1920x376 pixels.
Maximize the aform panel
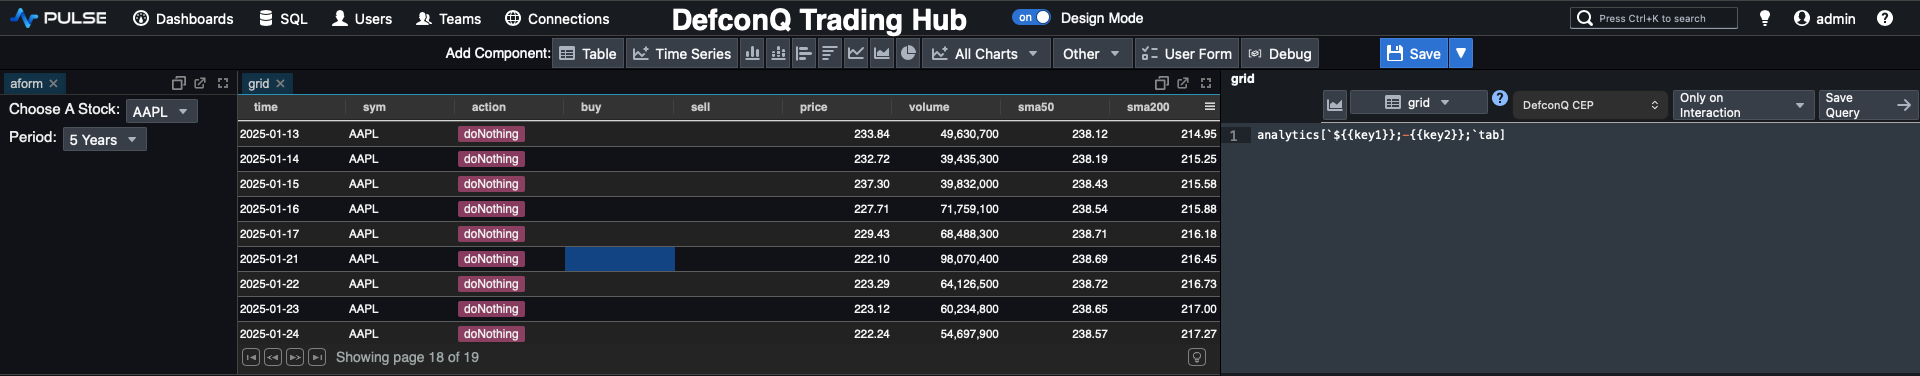click(223, 83)
